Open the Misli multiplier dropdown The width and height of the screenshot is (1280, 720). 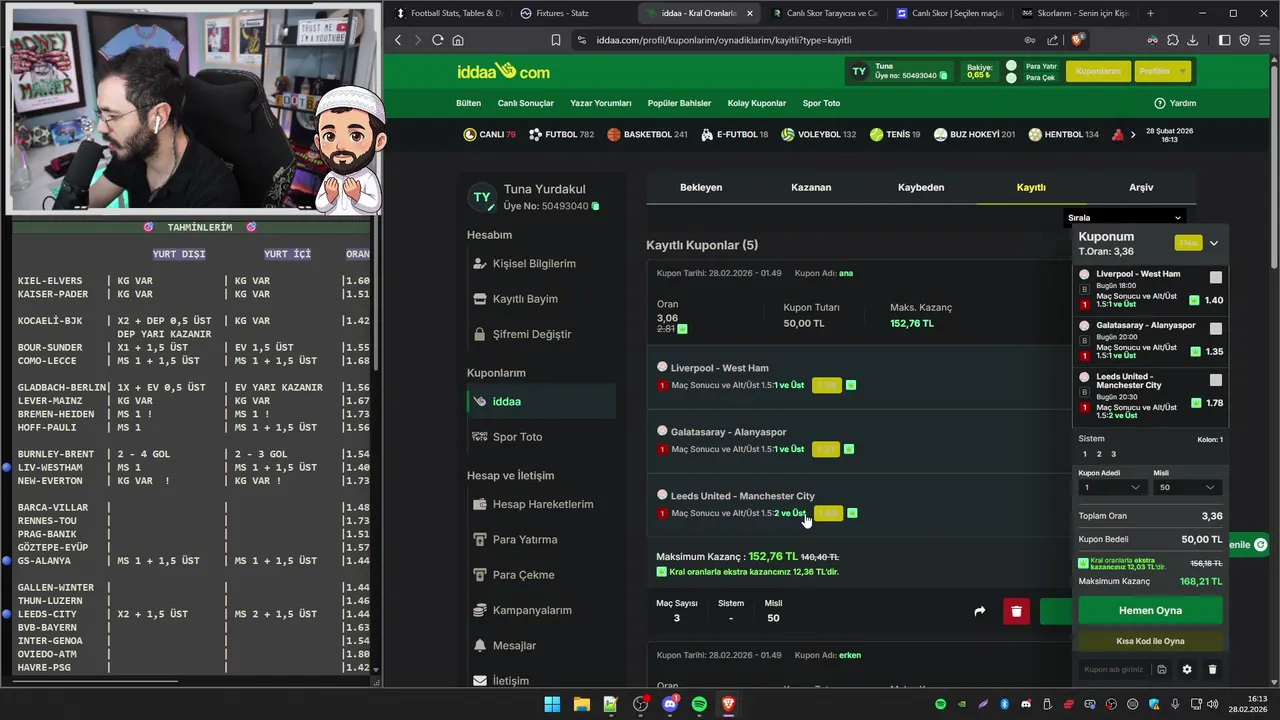pos(1187,487)
